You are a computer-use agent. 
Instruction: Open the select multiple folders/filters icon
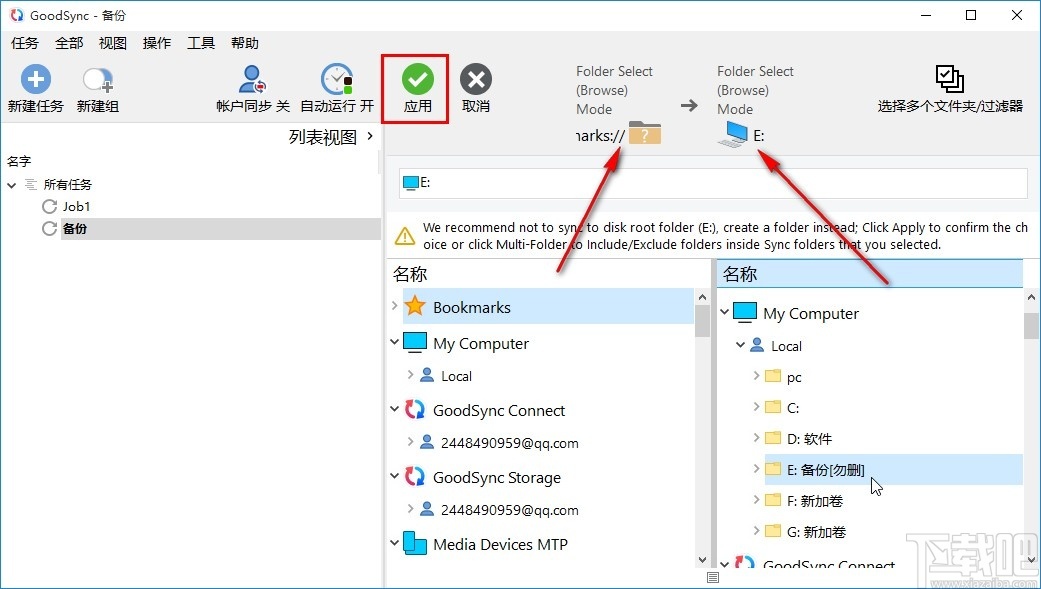949,79
